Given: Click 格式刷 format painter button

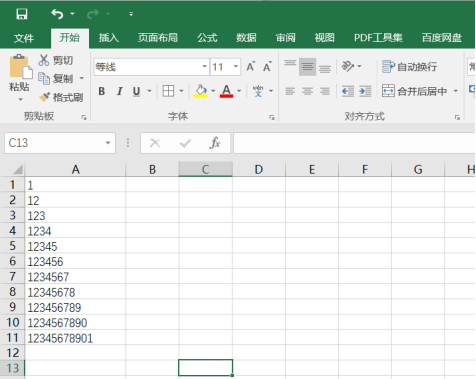Looking at the screenshot, I should point(61,97).
